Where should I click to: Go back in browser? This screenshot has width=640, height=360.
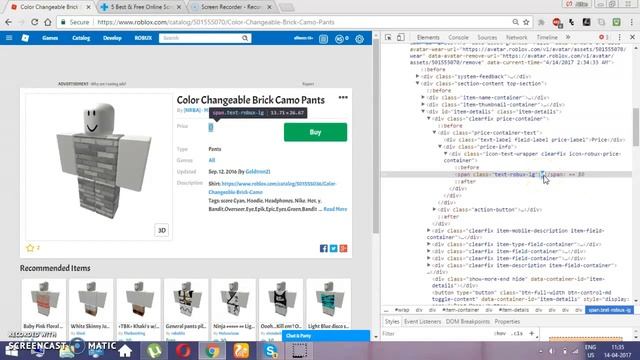9,22
